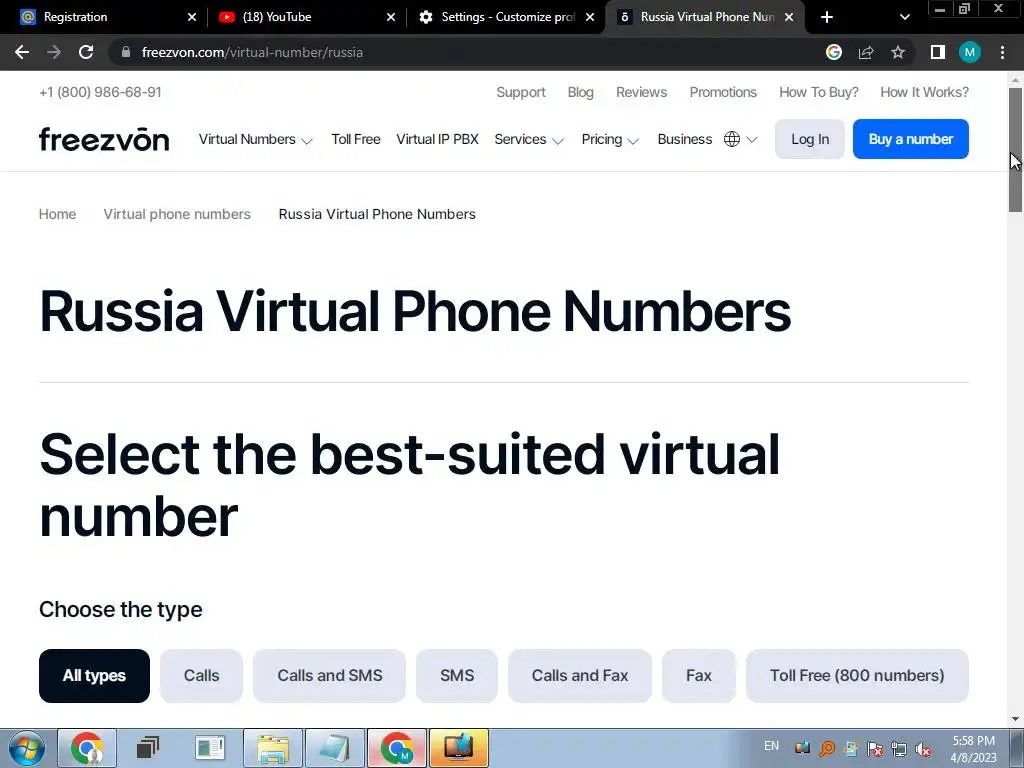Viewport: 1024px width, 768px height.
Task: Click the muted volume tray icon
Action: (x=923, y=749)
